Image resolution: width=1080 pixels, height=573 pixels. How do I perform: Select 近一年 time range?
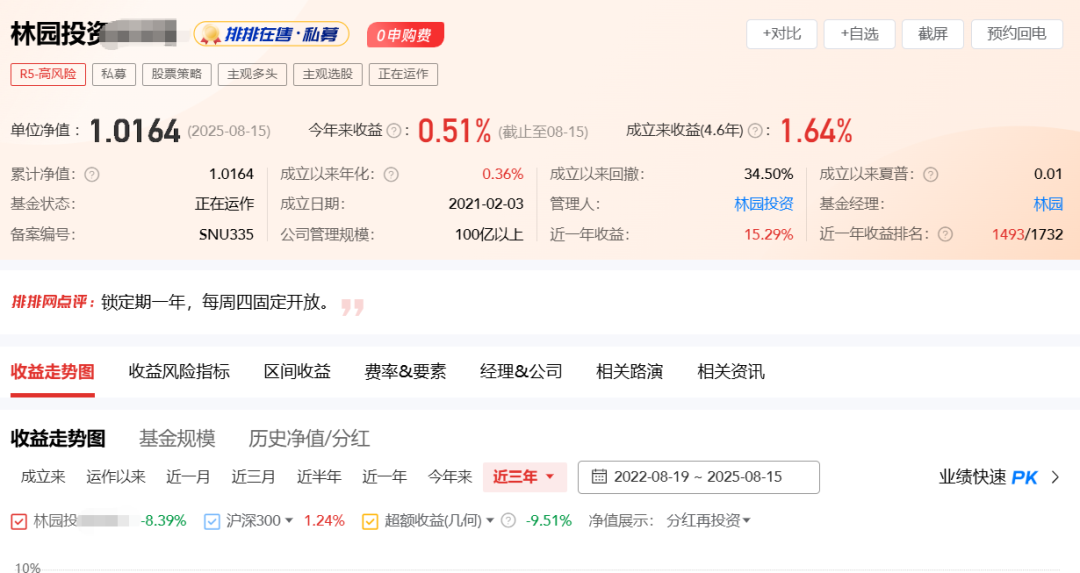(384, 477)
